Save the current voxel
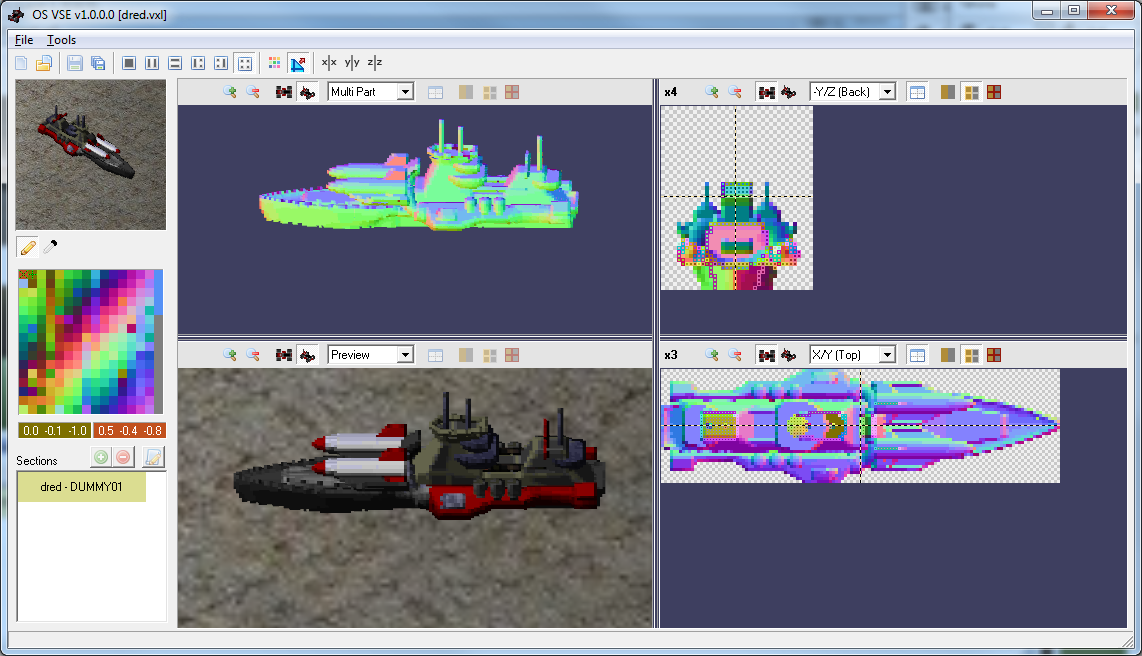Image resolution: width=1142 pixels, height=656 pixels. (x=74, y=62)
